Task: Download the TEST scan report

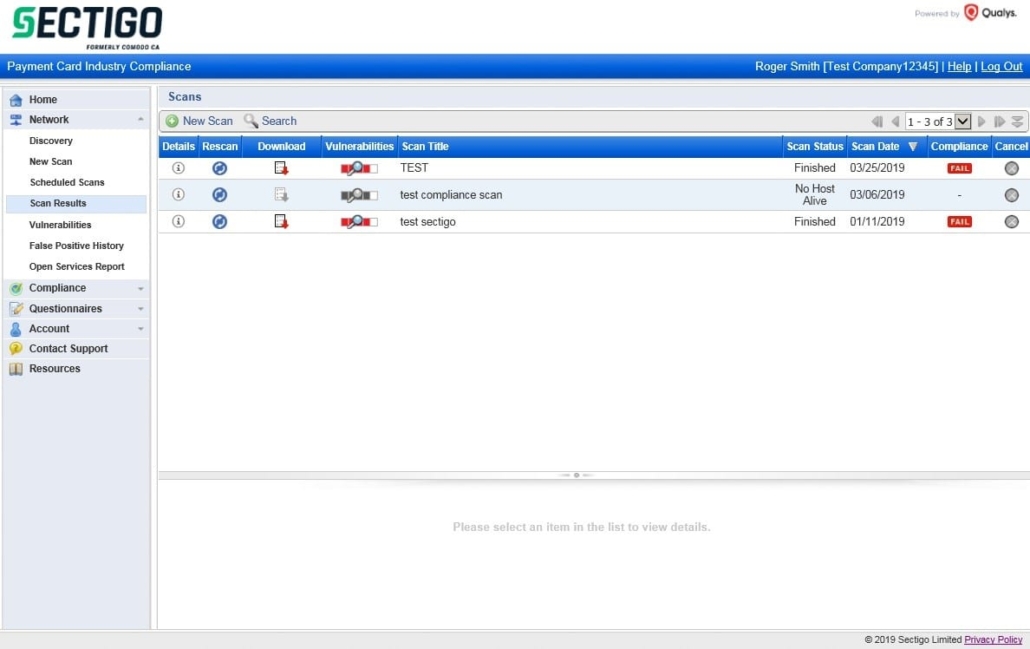Action: pyautogui.click(x=281, y=168)
